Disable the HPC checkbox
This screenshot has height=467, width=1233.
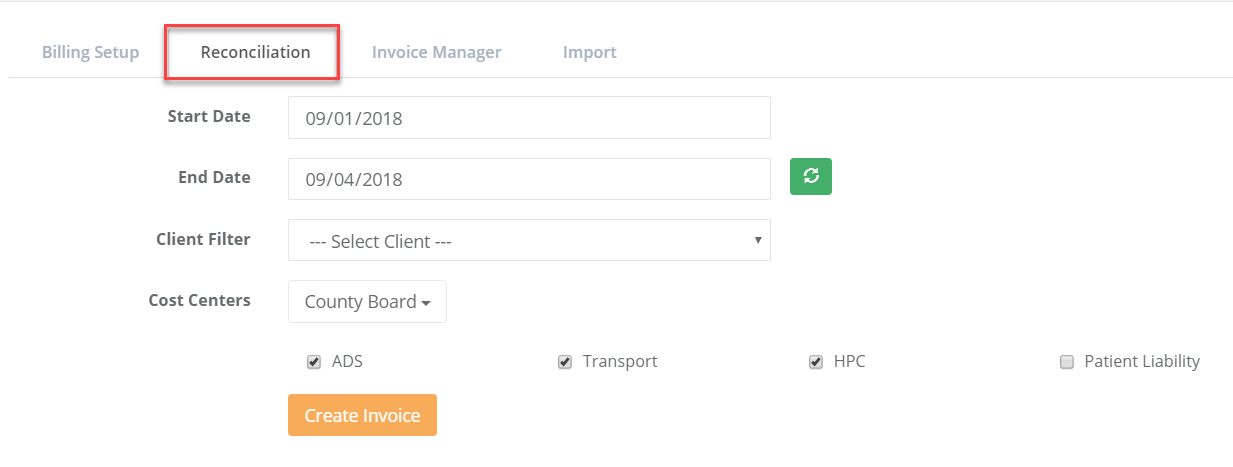pos(816,362)
